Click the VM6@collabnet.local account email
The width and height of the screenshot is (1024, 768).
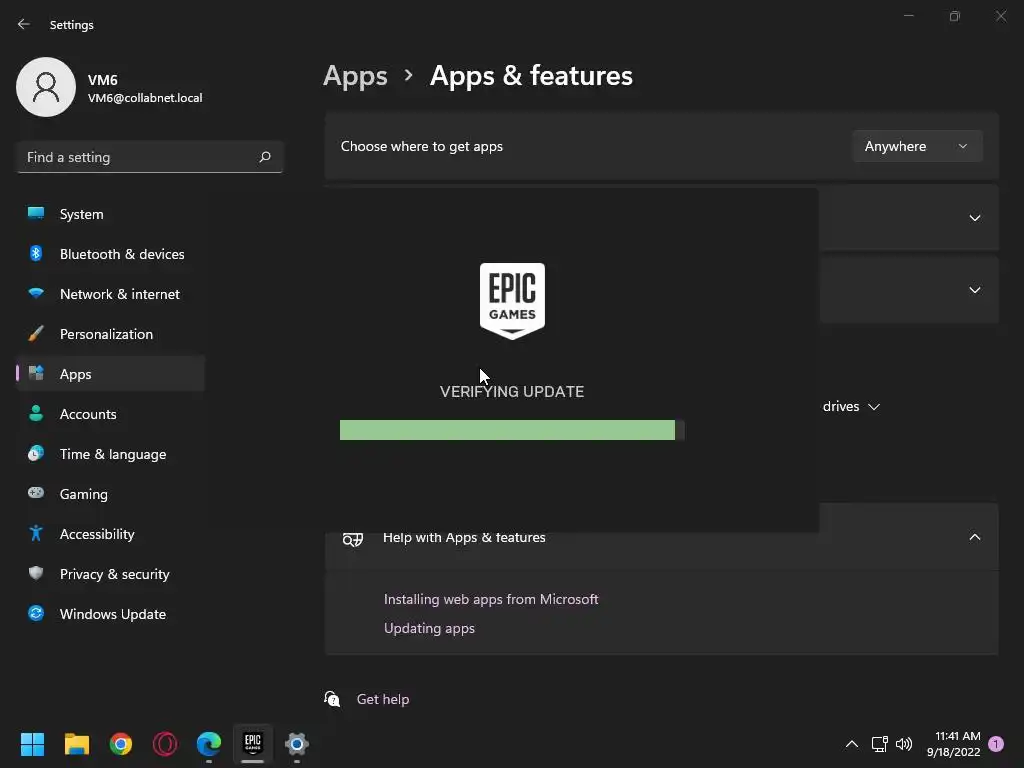[145, 98]
